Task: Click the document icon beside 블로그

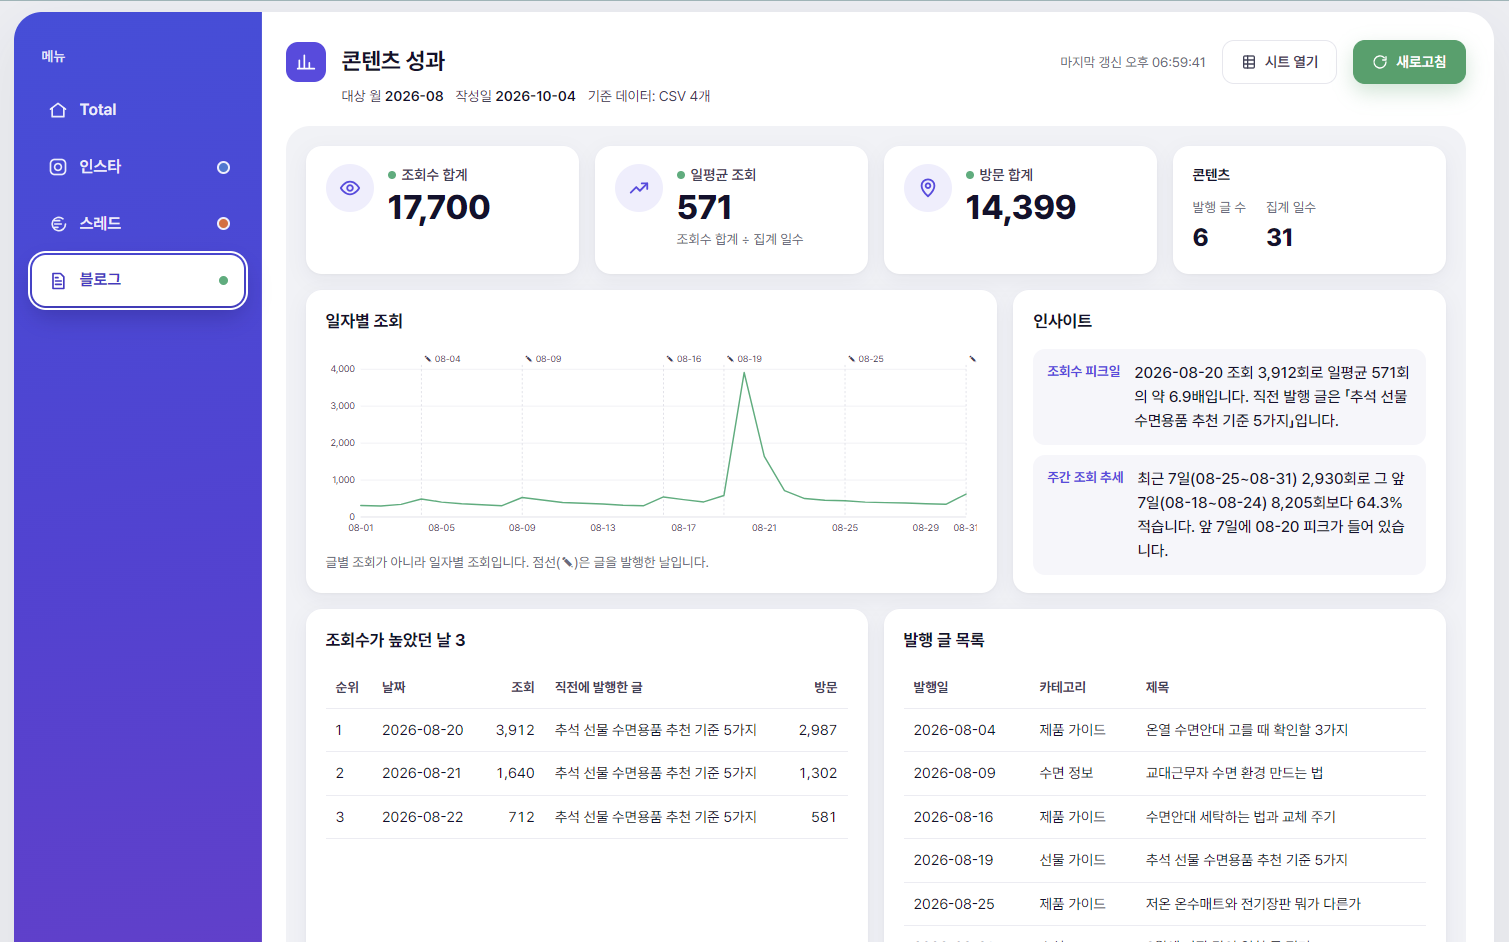Action: click(58, 280)
